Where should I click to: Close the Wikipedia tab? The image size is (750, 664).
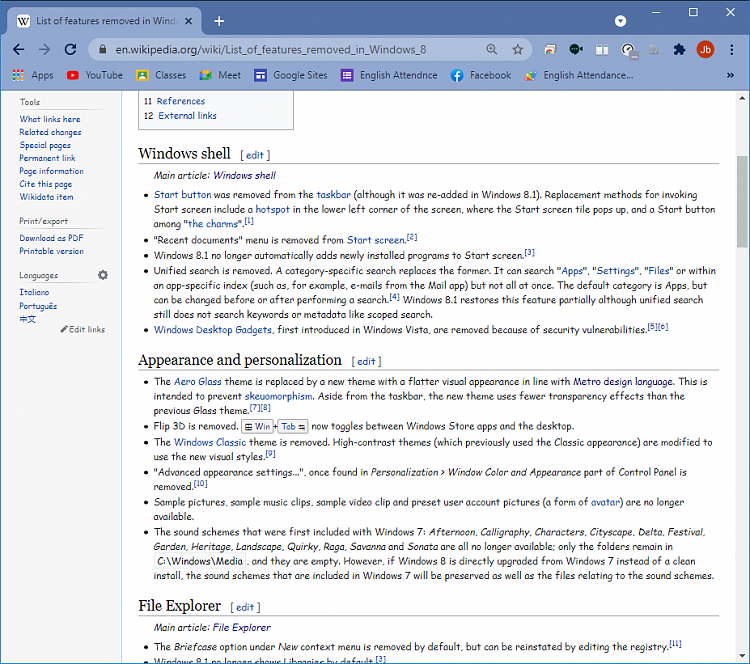pos(188,21)
